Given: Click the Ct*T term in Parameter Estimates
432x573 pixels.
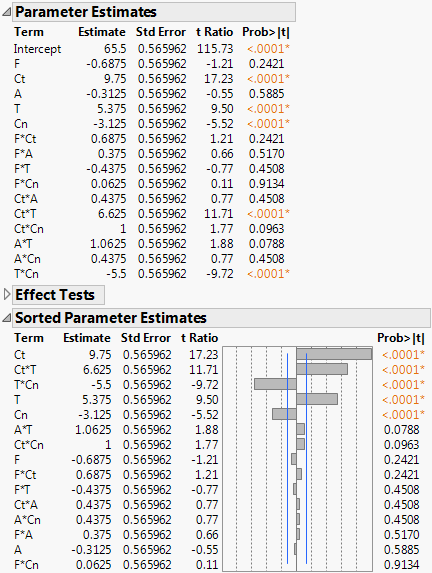Looking at the screenshot, I should coord(25,214).
